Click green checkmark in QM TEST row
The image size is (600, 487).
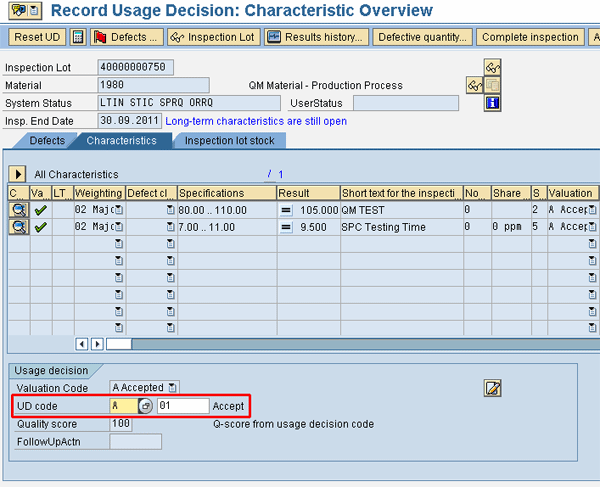coord(41,210)
